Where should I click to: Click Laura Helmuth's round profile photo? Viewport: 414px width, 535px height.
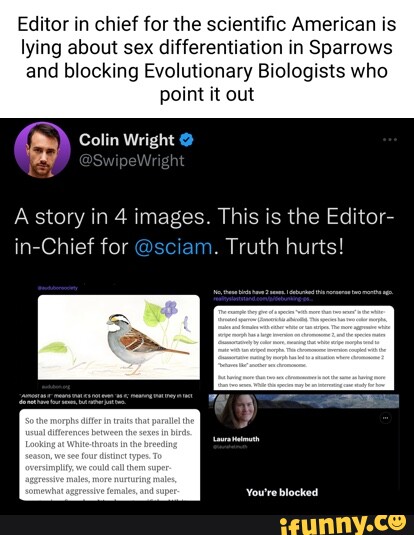(x=236, y=410)
